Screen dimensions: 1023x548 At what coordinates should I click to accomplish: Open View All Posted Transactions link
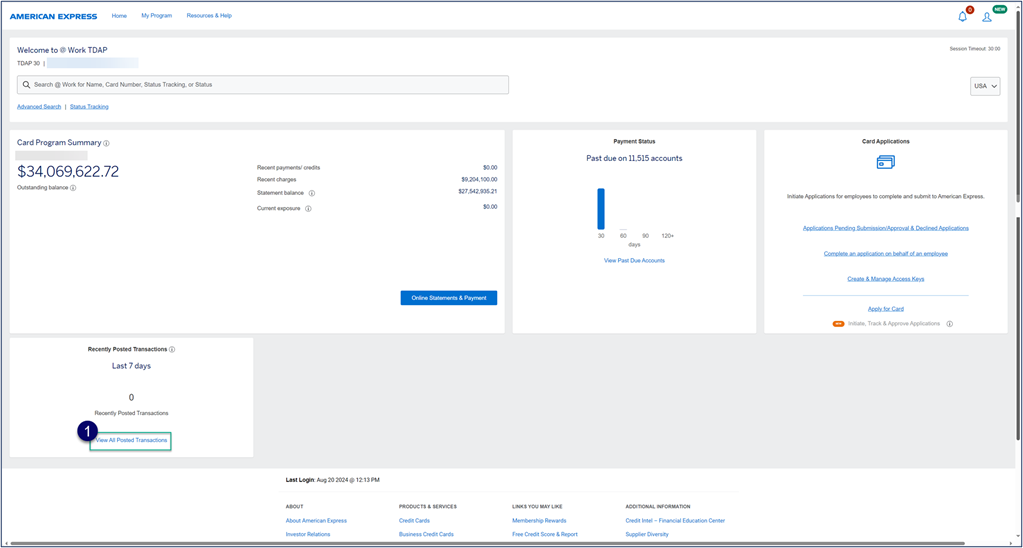131,440
